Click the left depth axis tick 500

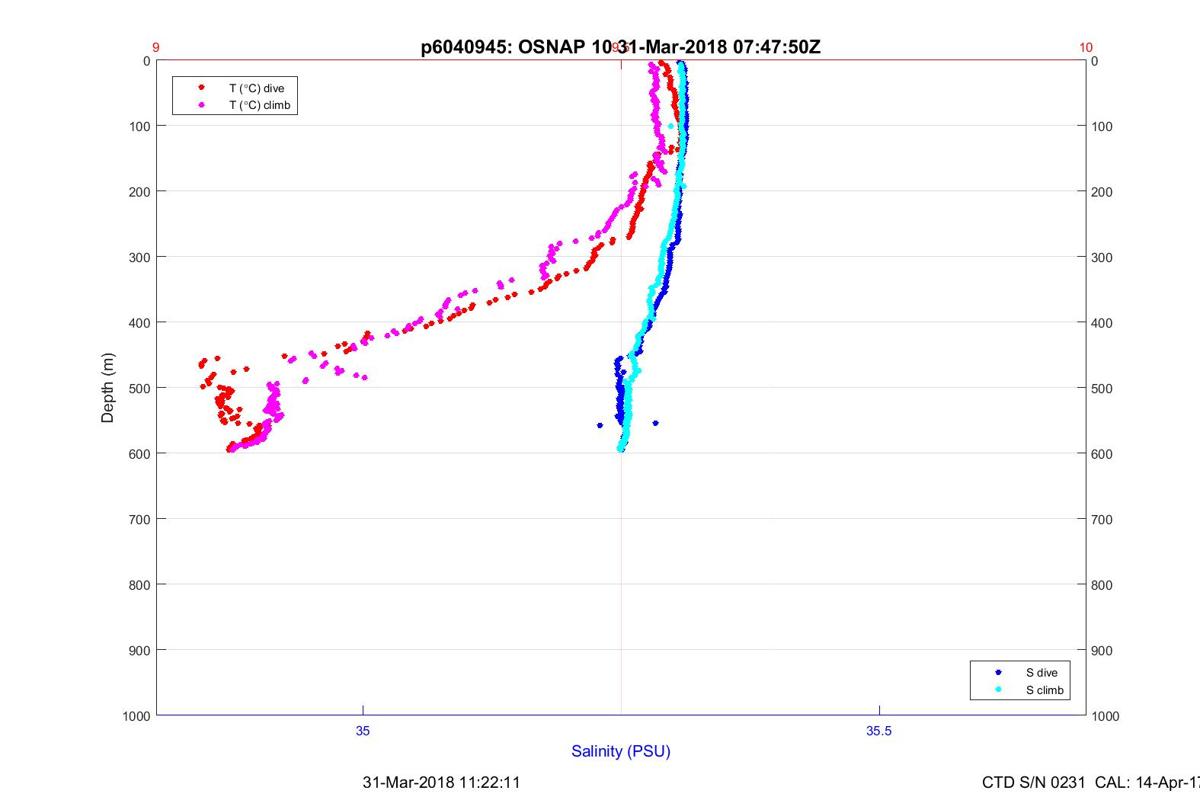pyautogui.click(x=139, y=388)
